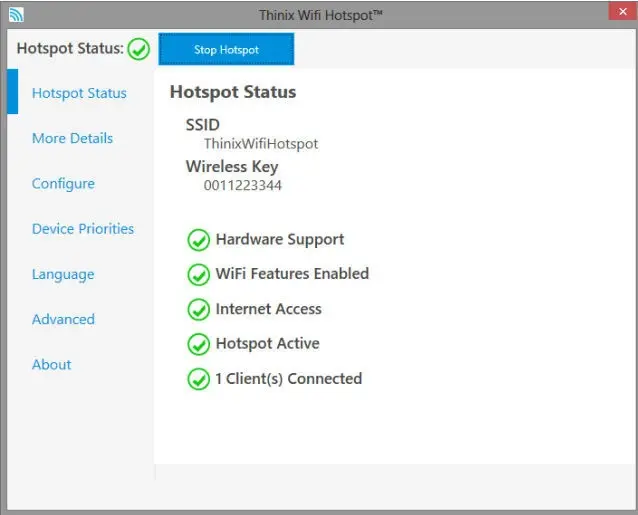Select the Hotspot Status sidebar tab
Screen dimensions: 638x515
point(79,93)
